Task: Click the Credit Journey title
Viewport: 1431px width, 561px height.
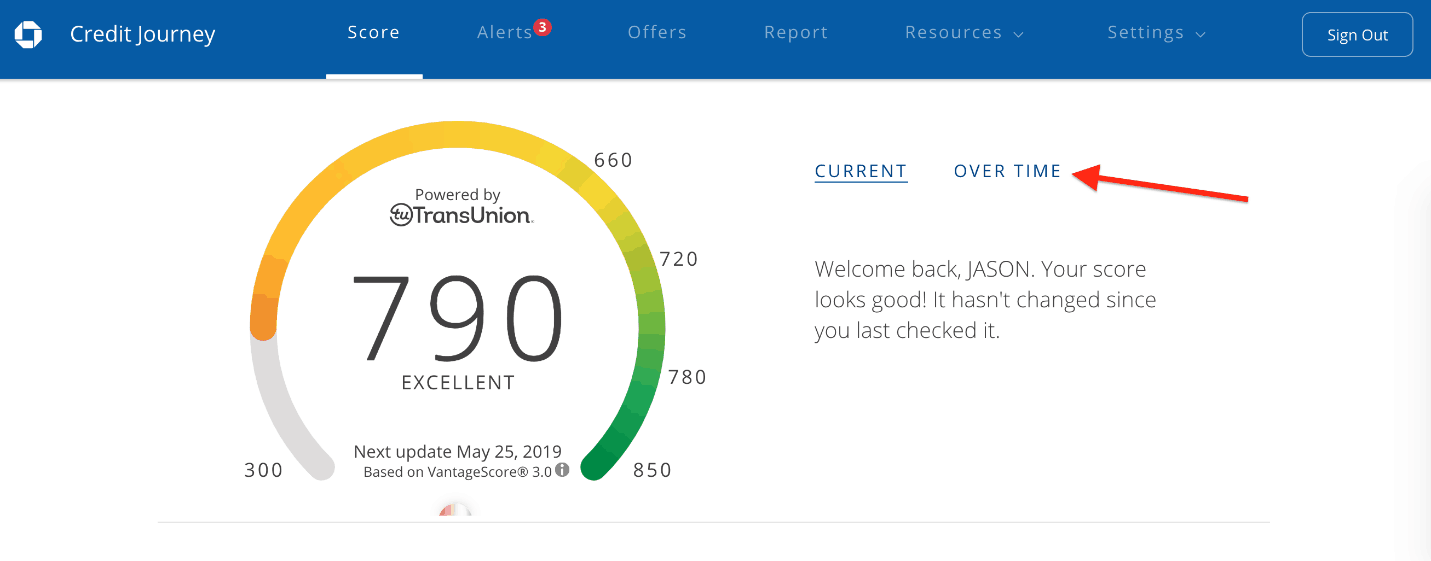Action: 143,35
